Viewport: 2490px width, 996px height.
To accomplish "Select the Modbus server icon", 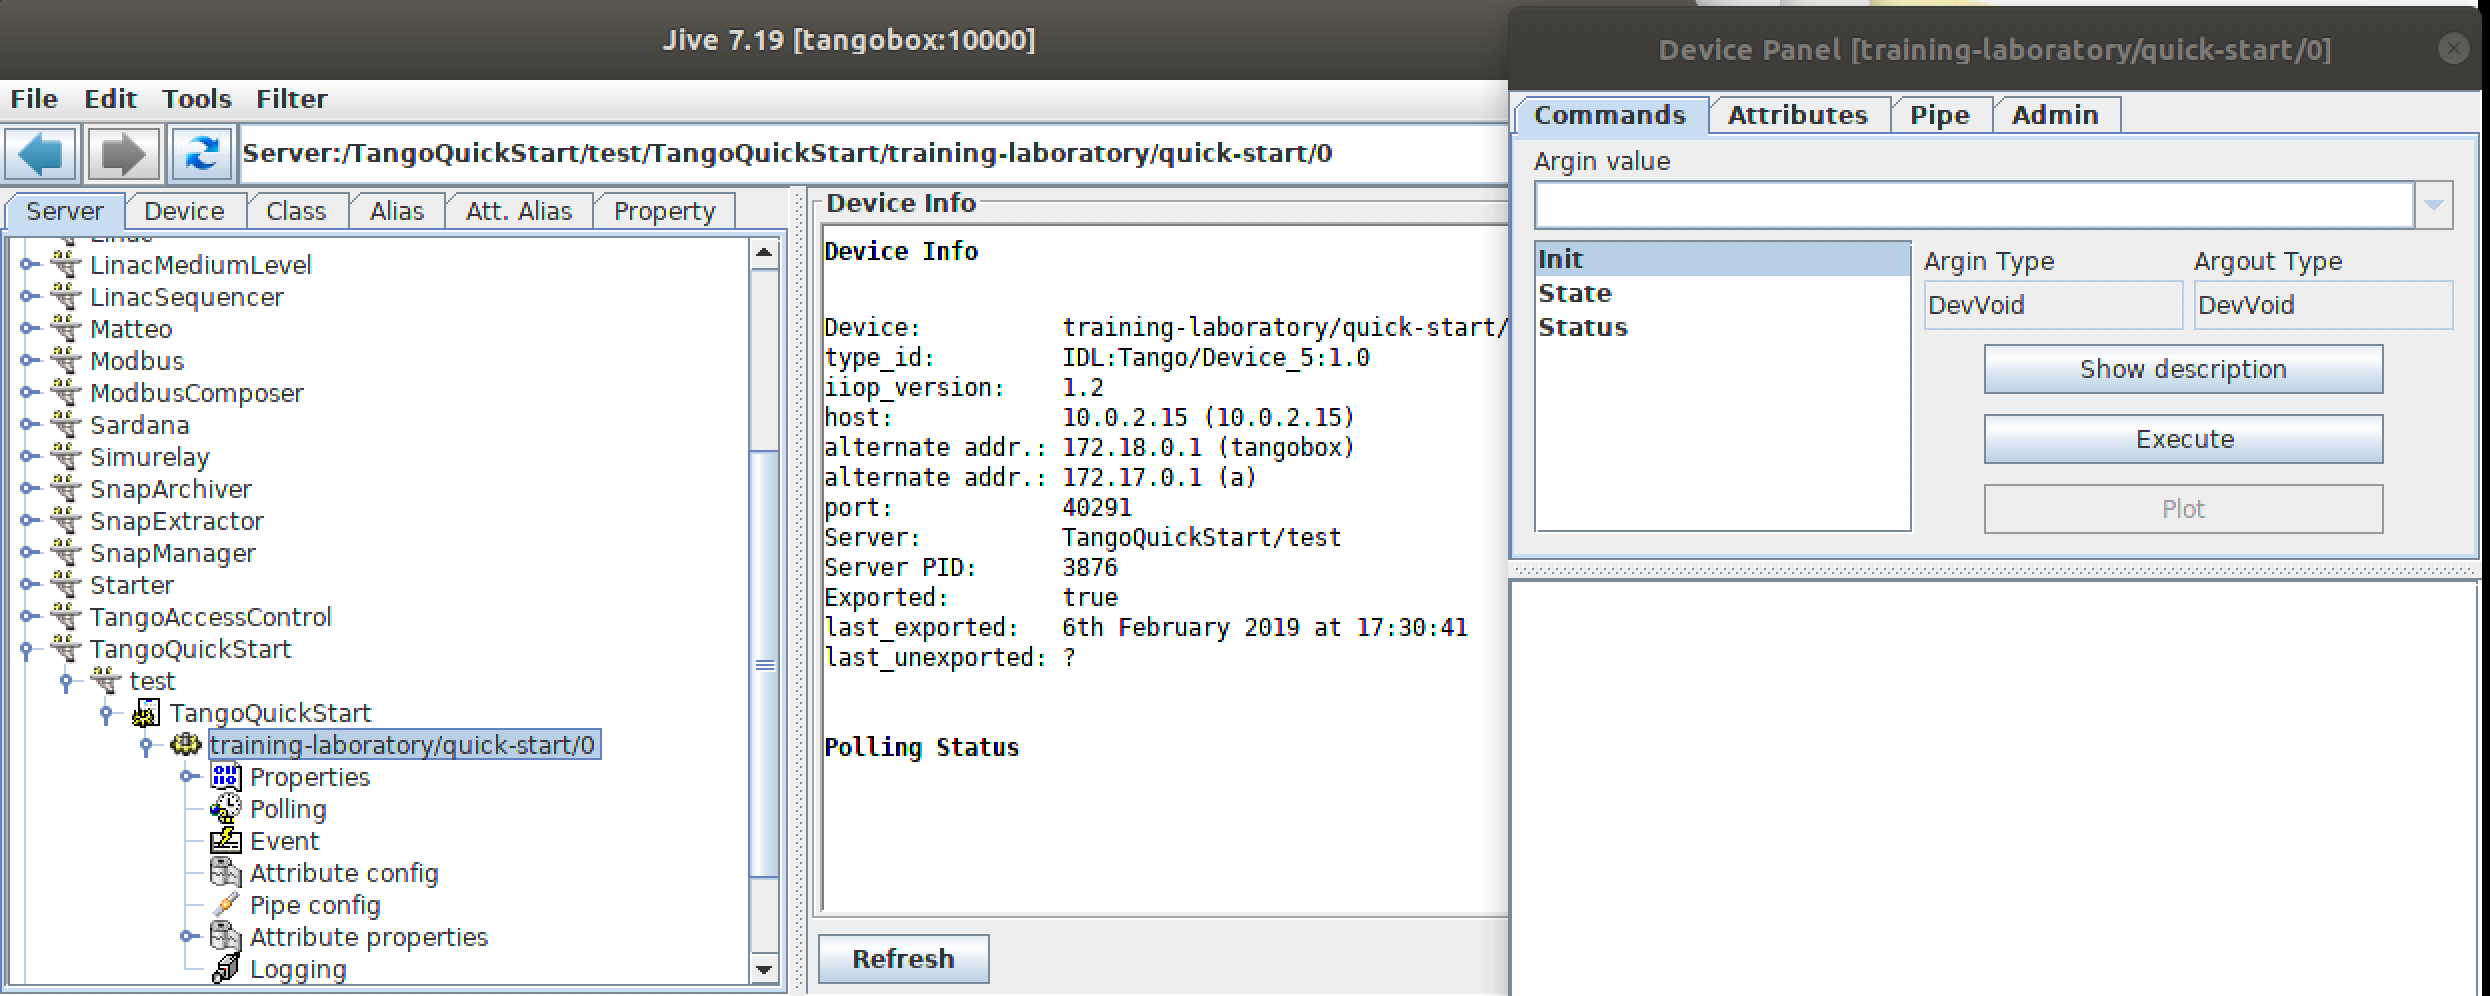I will point(66,361).
